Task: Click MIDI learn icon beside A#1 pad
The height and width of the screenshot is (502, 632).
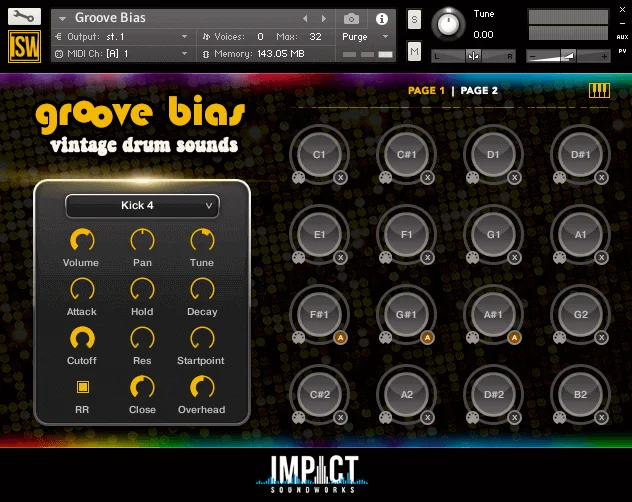Action: 472,338
